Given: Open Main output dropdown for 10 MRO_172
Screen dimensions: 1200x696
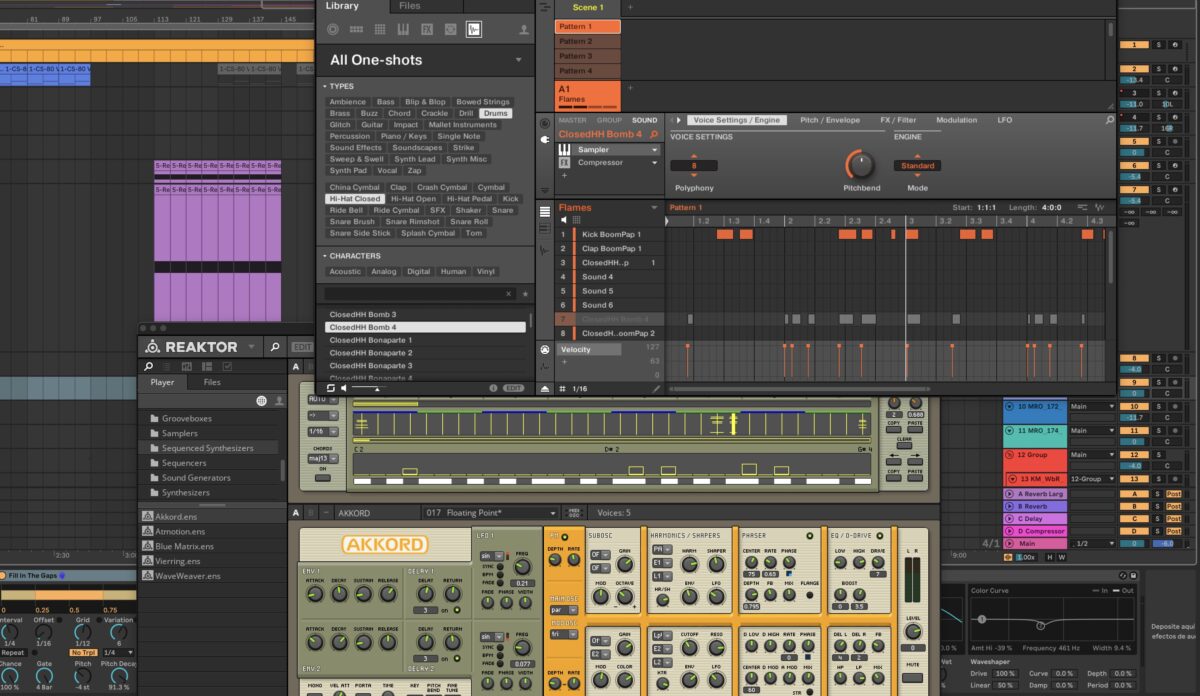Looking at the screenshot, I should tap(1091, 407).
